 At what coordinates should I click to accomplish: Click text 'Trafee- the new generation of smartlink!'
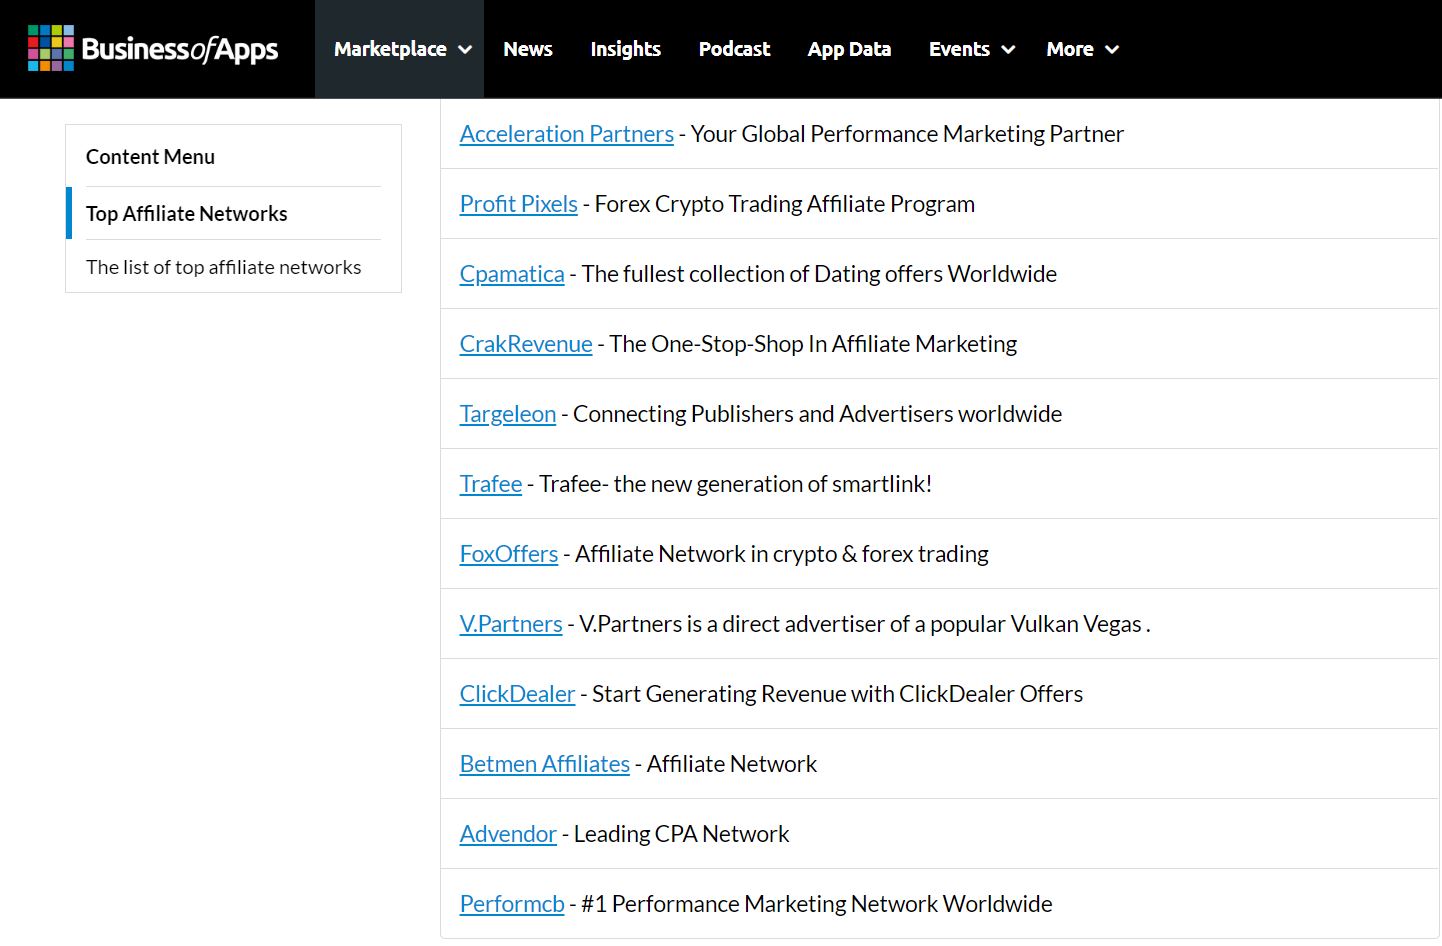[735, 484]
